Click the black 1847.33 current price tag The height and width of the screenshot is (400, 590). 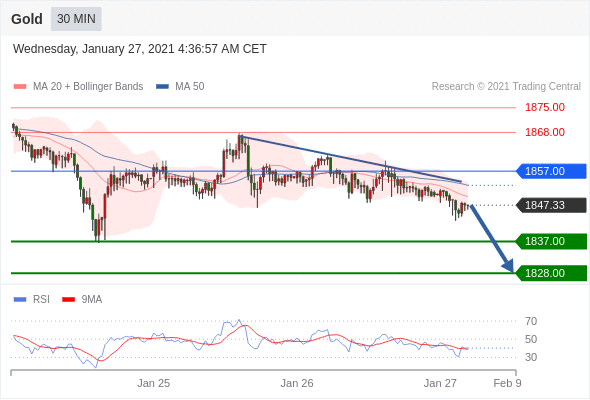[x=551, y=205]
